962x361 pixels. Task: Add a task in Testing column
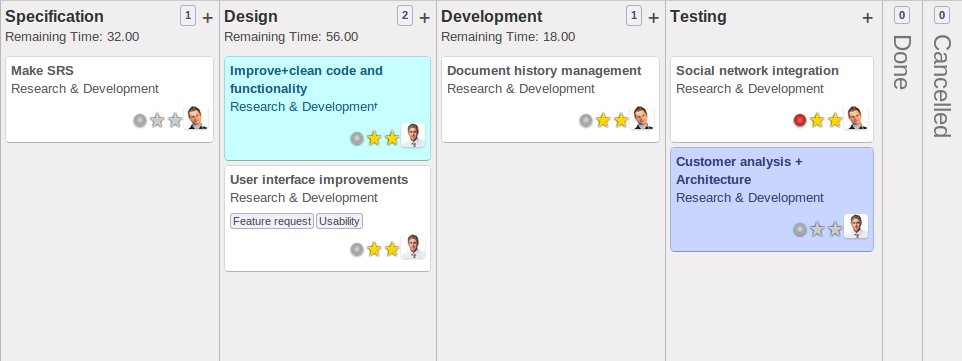tap(868, 18)
